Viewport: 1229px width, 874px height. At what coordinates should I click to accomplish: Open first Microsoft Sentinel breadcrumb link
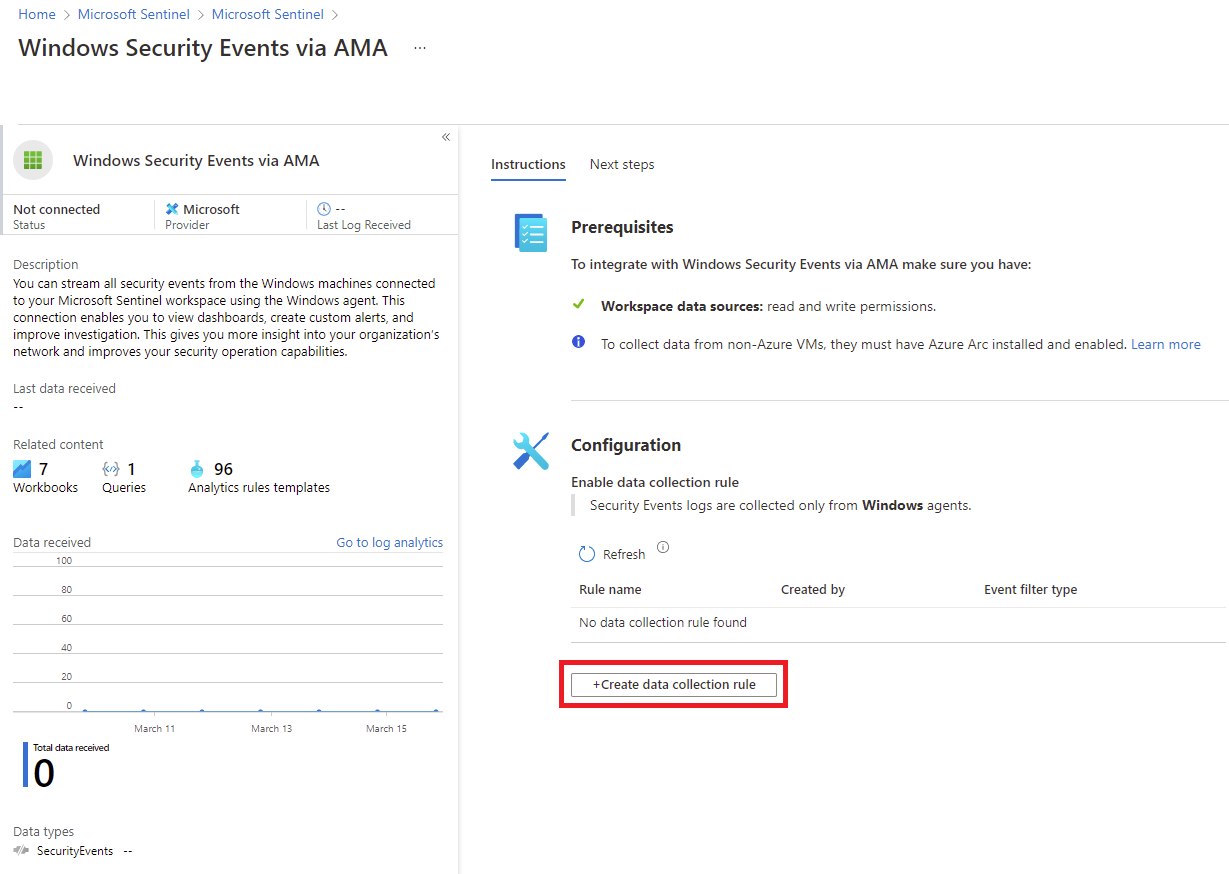[x=134, y=14]
